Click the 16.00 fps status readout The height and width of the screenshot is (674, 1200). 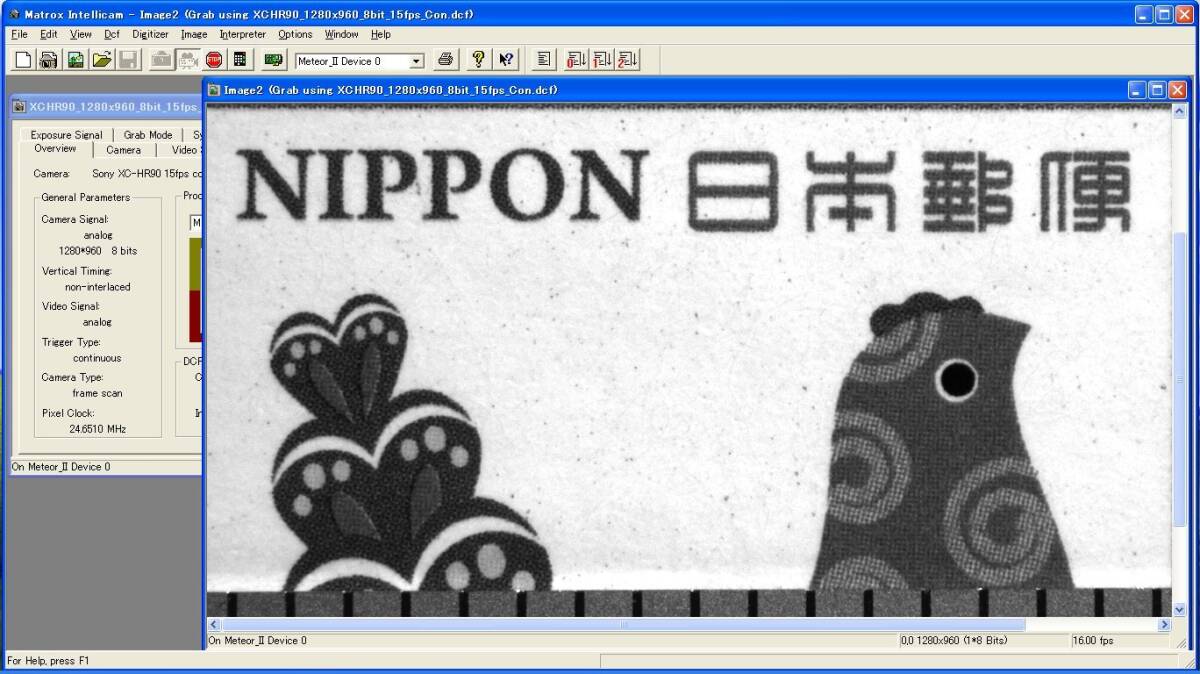coord(1093,641)
